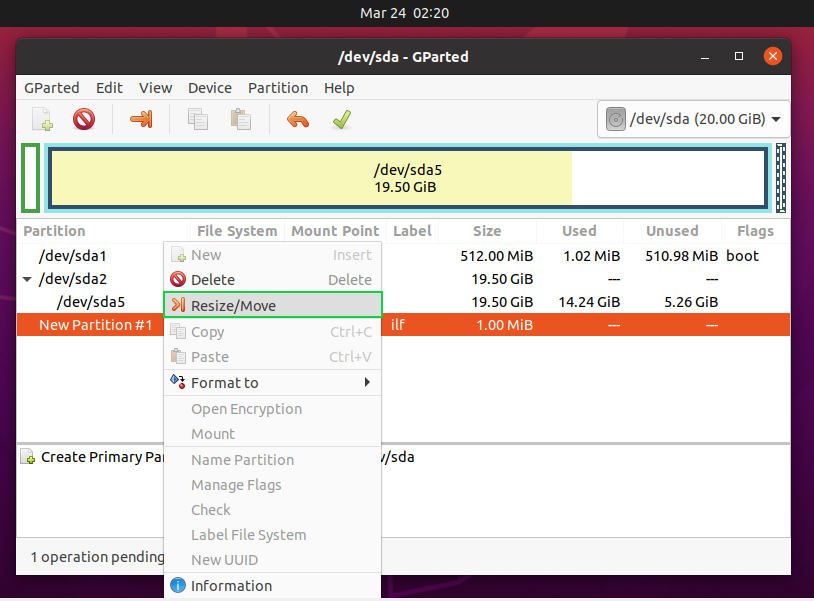Minimize the GParted window
The width and height of the screenshot is (814, 601).
click(x=704, y=57)
